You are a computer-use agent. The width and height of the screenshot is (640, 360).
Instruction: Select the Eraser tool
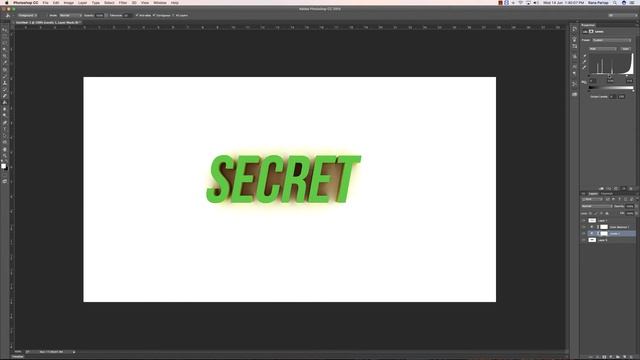[5, 96]
